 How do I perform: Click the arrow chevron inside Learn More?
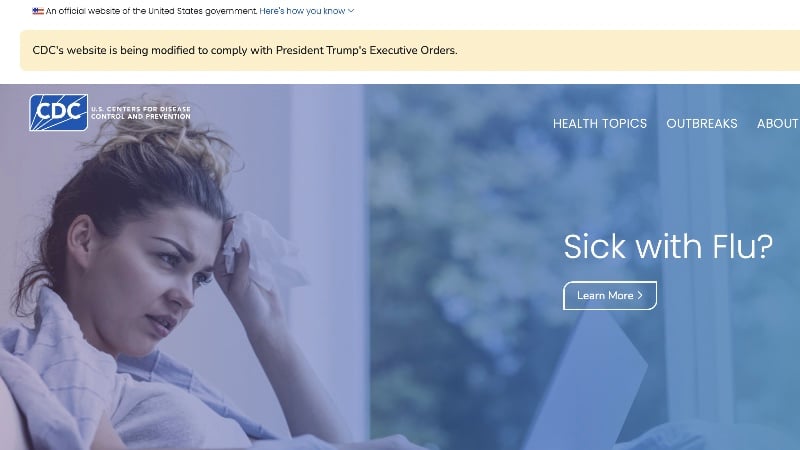640,295
